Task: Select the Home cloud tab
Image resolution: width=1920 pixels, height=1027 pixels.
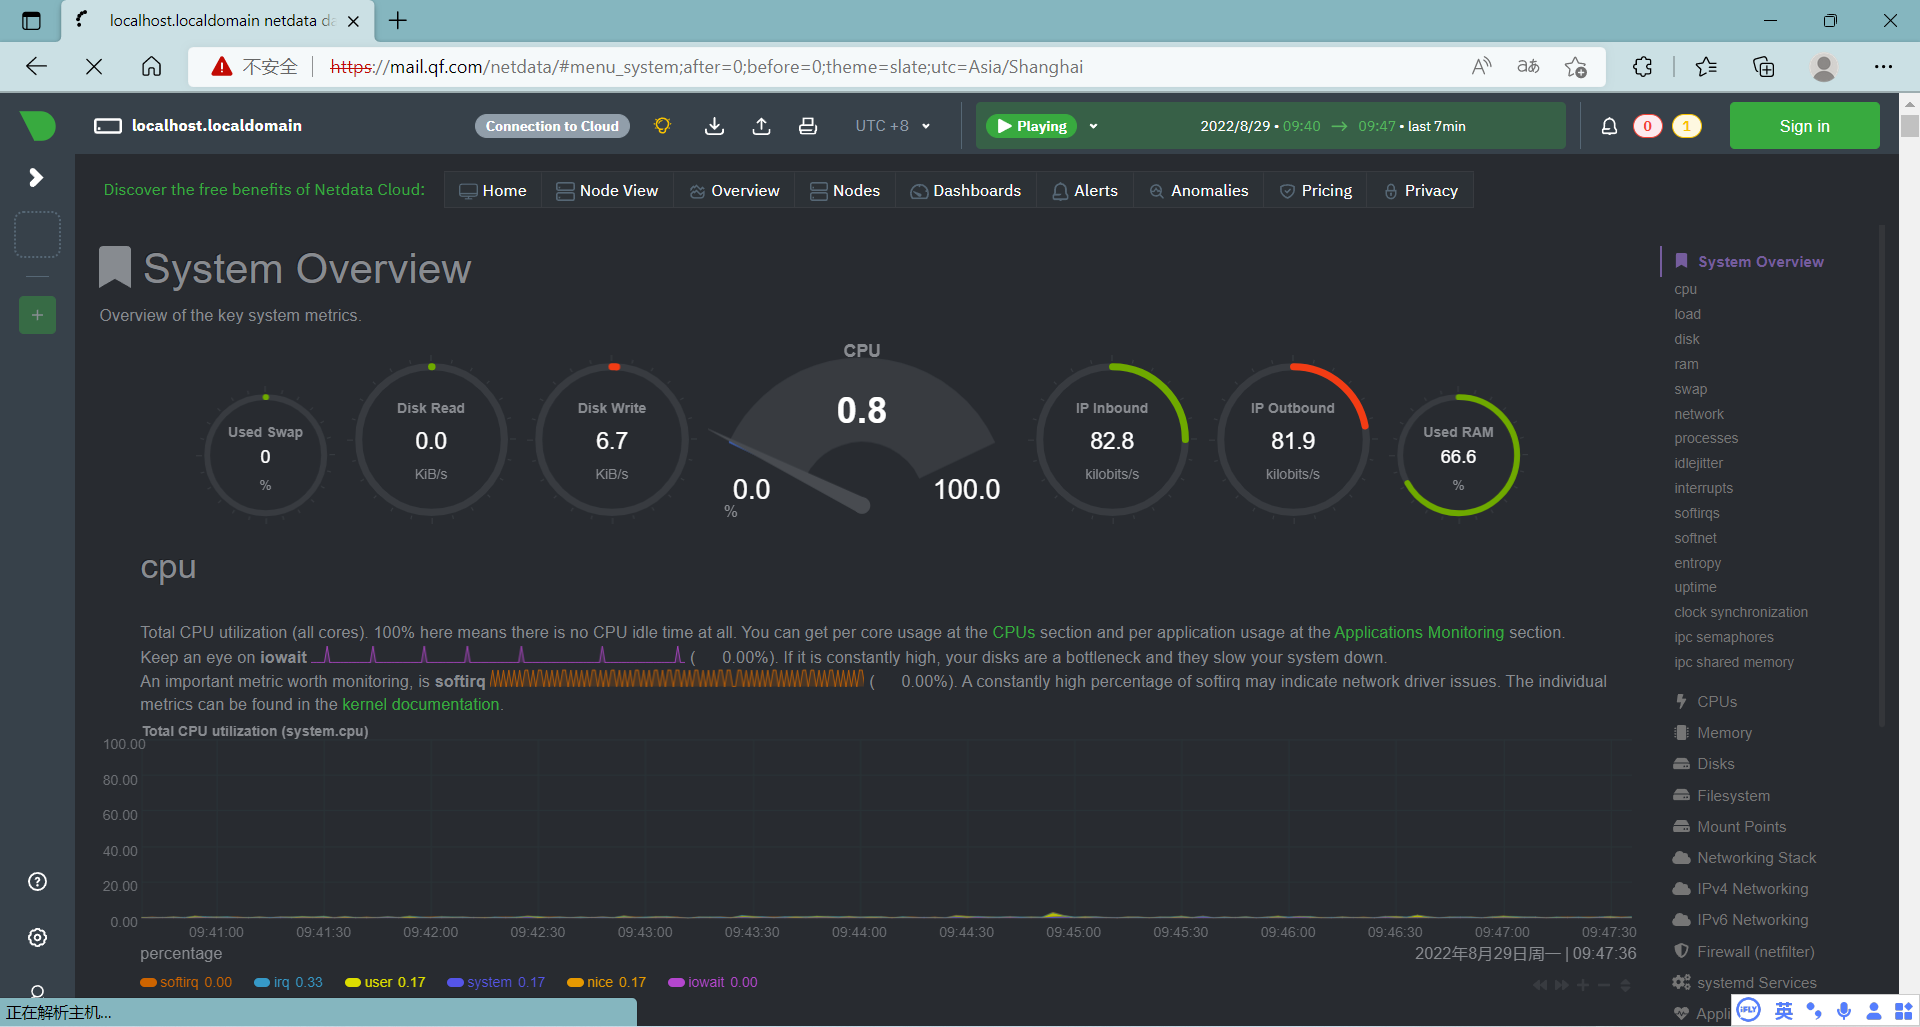Action: coord(493,191)
